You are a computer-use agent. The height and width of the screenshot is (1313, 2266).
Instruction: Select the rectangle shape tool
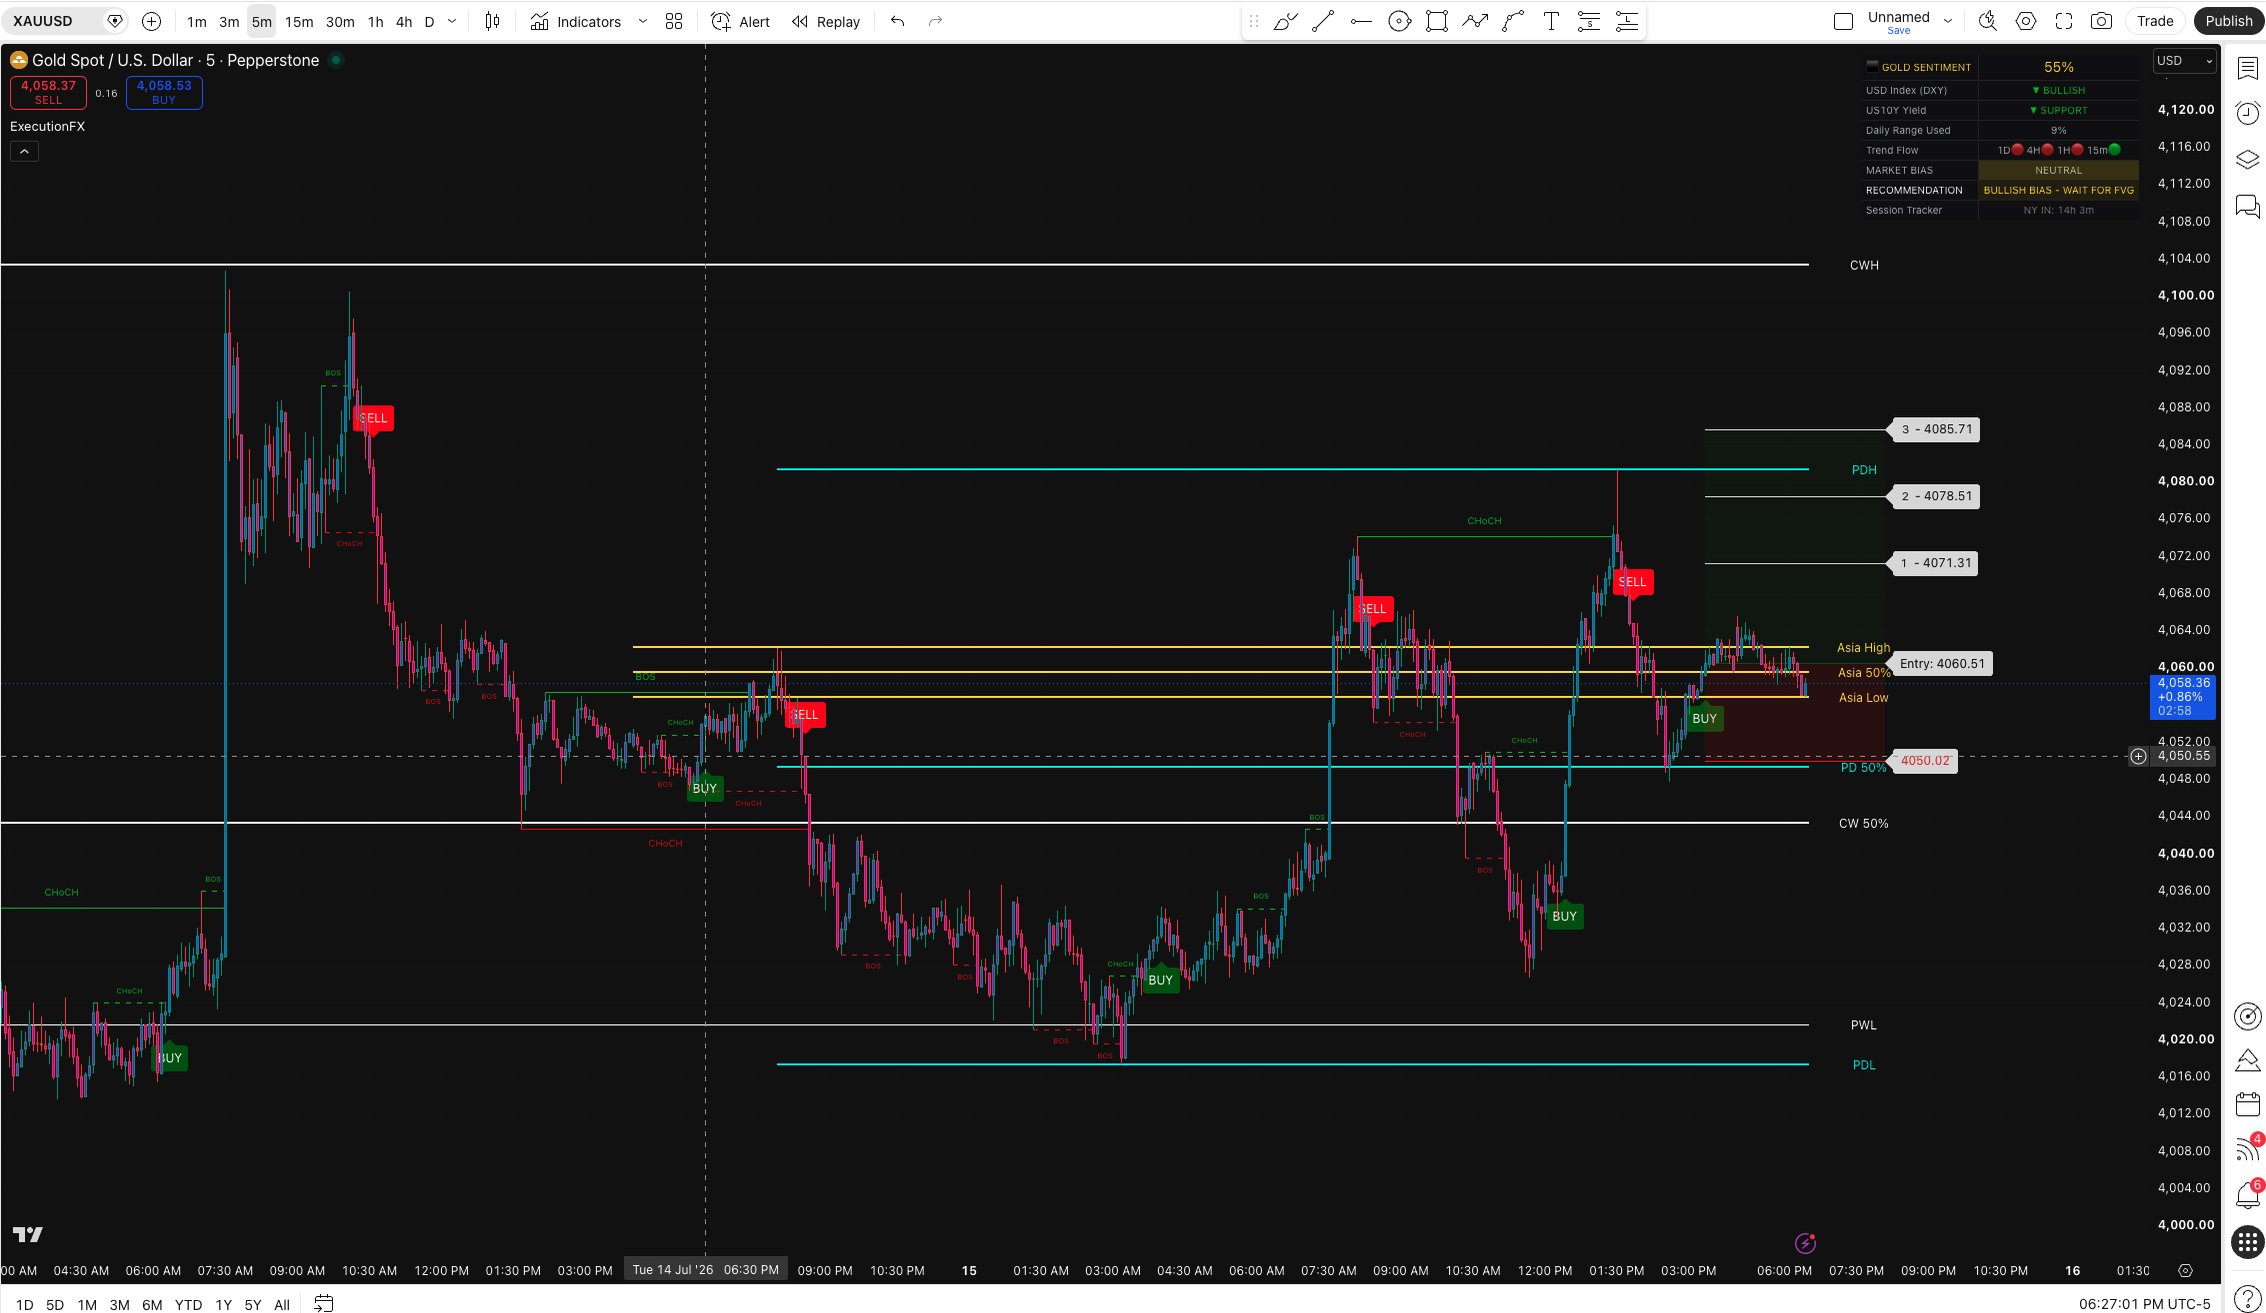pyautogui.click(x=1437, y=21)
